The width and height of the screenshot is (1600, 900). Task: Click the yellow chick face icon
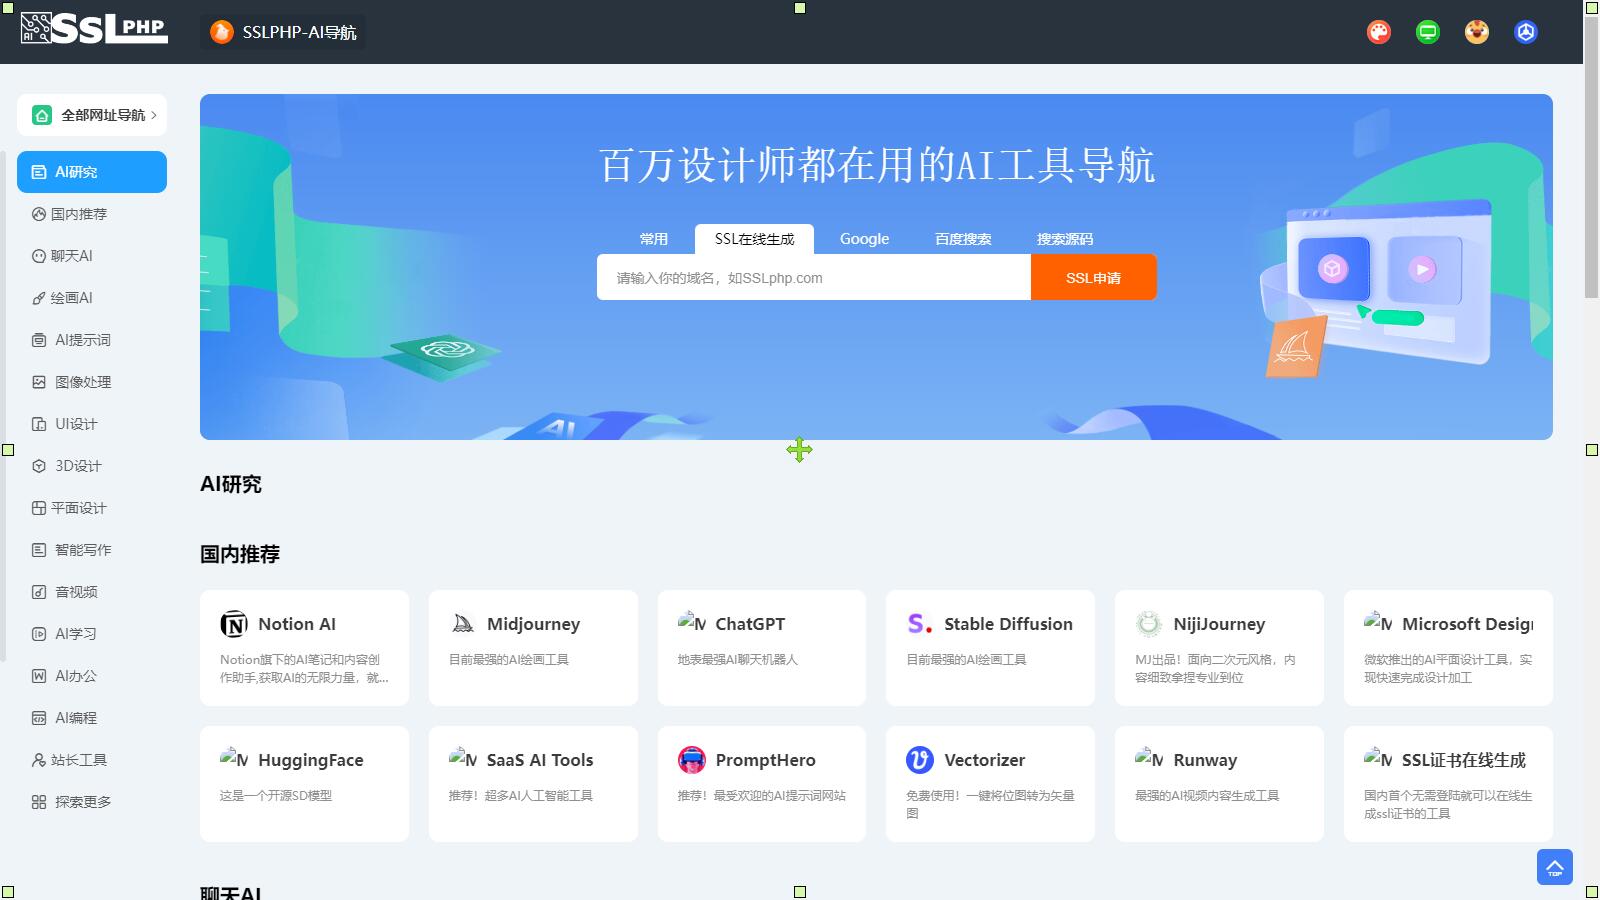click(x=1477, y=32)
